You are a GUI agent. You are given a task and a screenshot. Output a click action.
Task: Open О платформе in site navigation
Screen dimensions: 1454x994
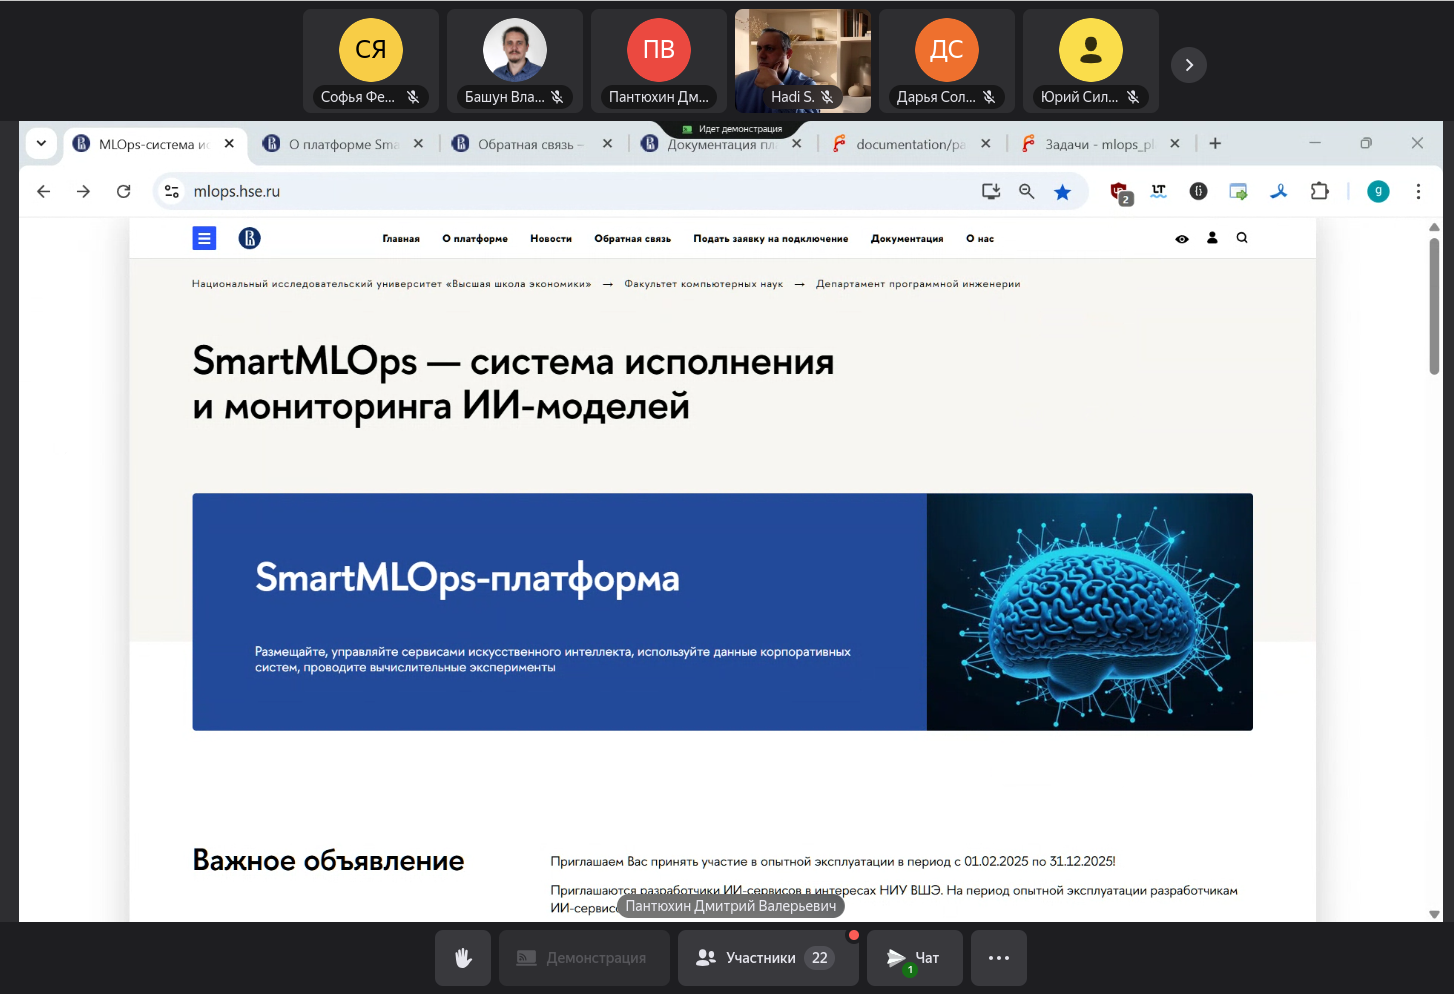coord(475,239)
